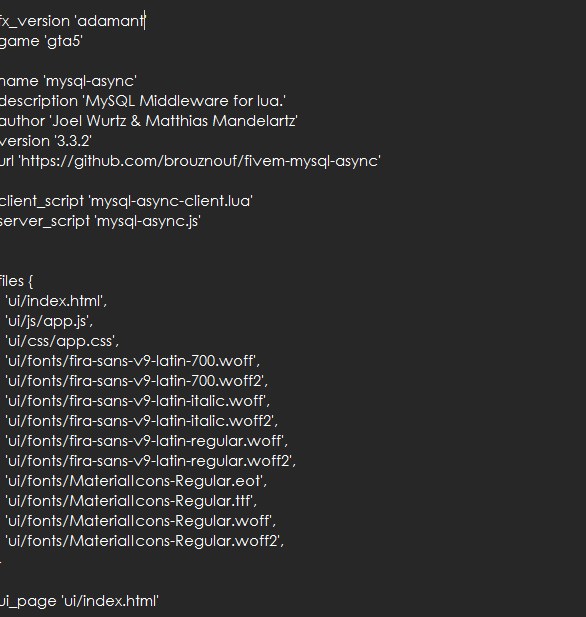Click the name 'mysql-async' line
The height and width of the screenshot is (617, 586).
click(68, 81)
